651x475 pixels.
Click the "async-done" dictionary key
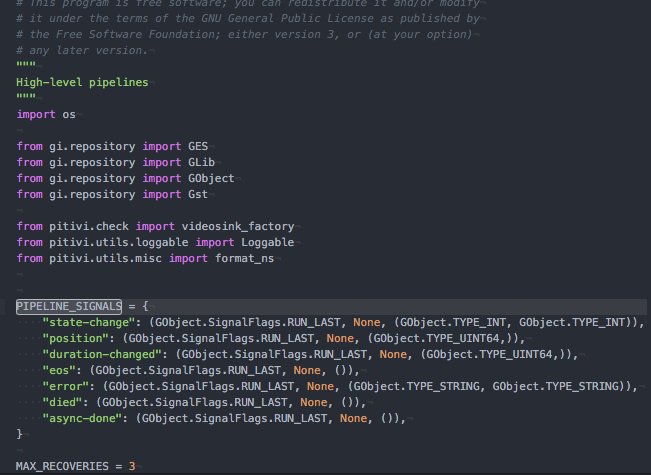click(82, 419)
